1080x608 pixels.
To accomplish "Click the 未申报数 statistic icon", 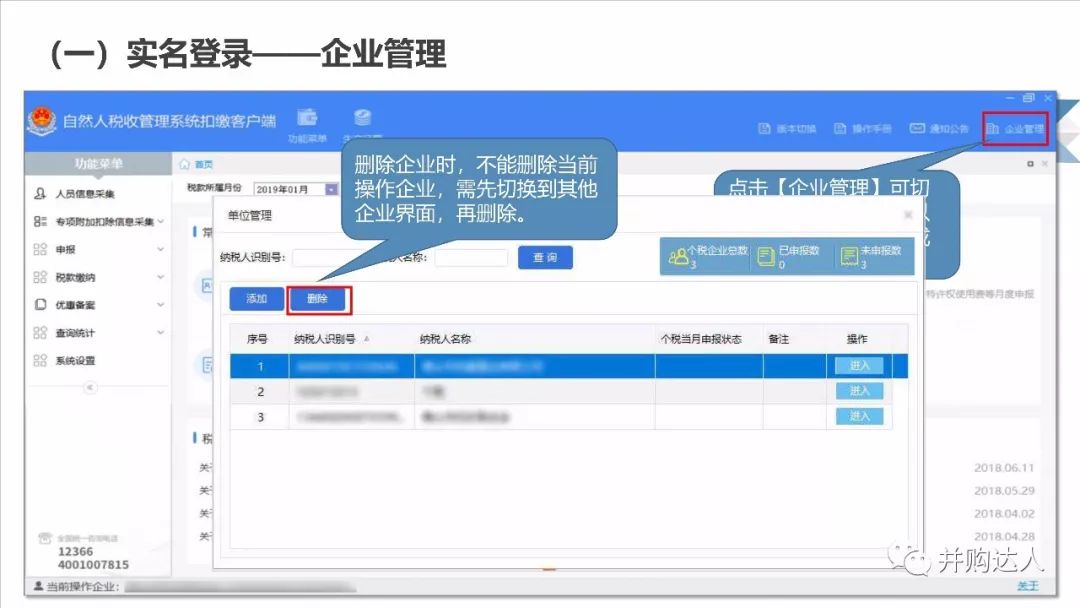I will coord(849,257).
